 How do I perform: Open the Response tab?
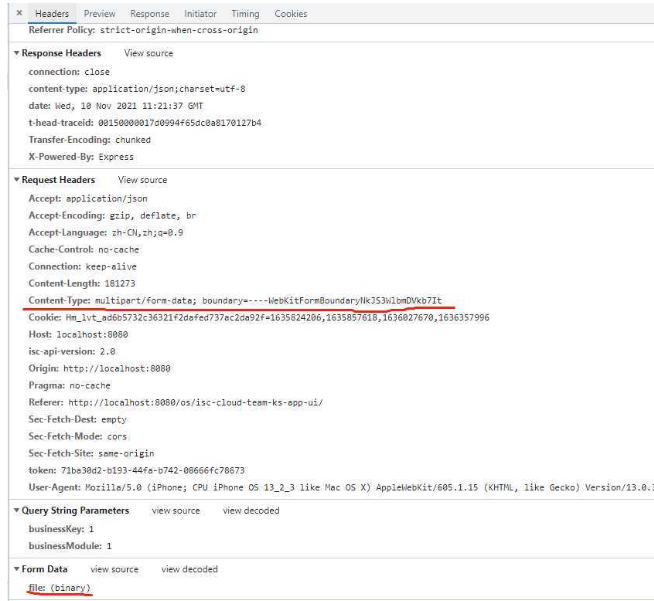(149, 14)
